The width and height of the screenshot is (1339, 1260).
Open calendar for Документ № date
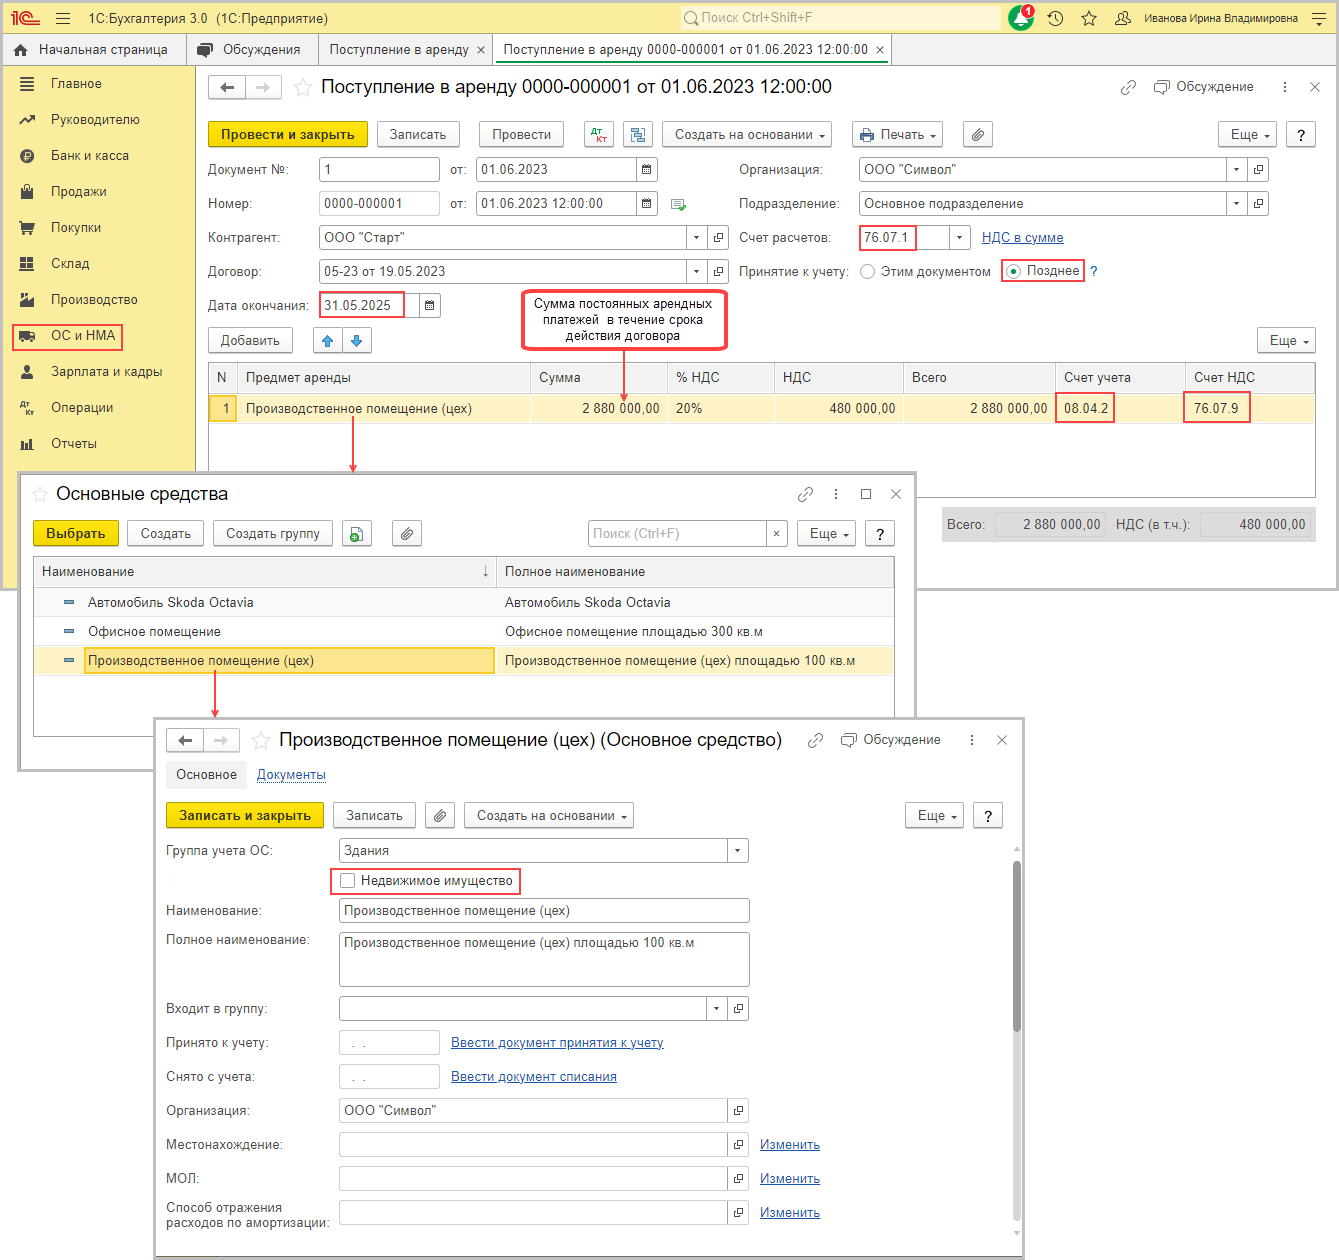[647, 170]
